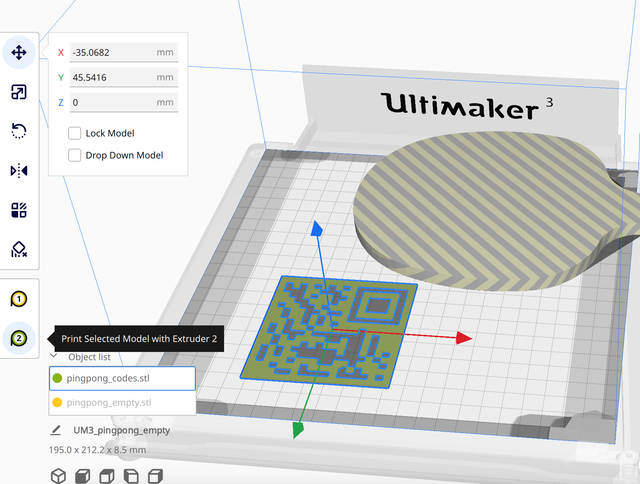640x484 pixels.
Task: Select pingpong_codes.stl in the object list
Action: coord(122,378)
